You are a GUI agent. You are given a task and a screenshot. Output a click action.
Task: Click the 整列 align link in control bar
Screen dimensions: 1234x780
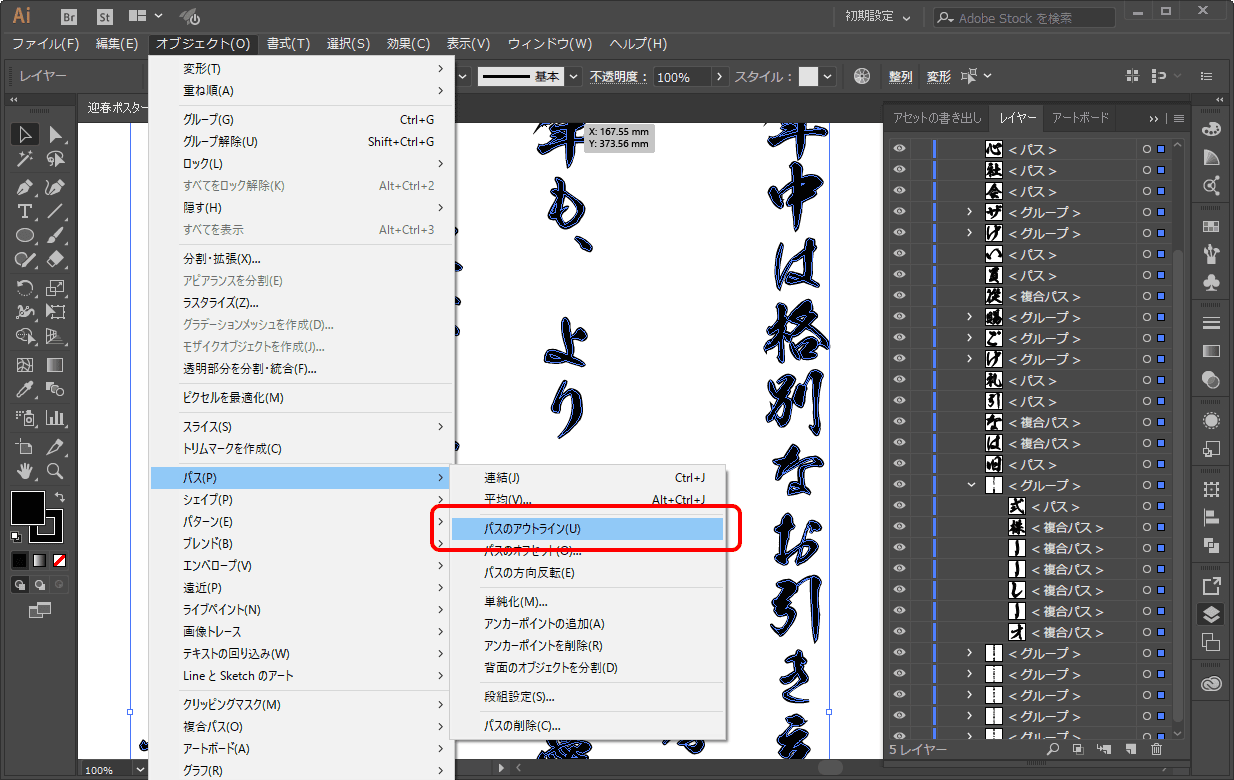tap(900, 77)
